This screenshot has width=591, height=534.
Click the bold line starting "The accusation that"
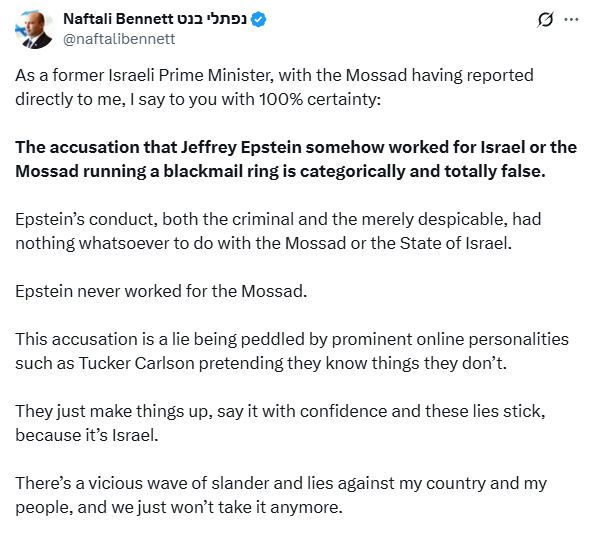tap(296, 159)
